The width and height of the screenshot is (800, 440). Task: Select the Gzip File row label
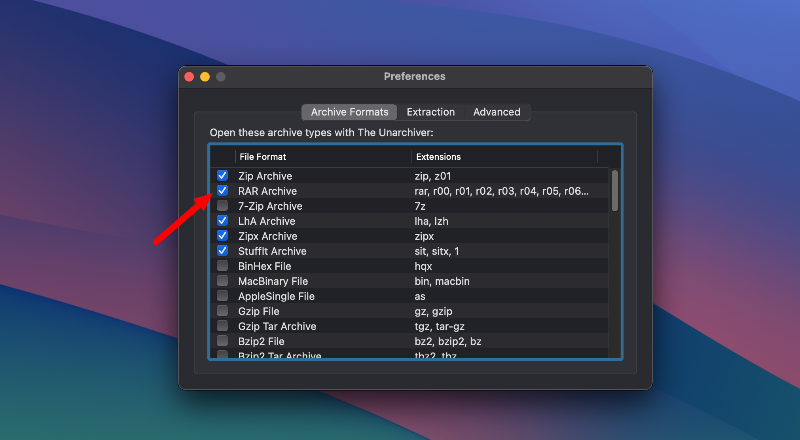259,311
